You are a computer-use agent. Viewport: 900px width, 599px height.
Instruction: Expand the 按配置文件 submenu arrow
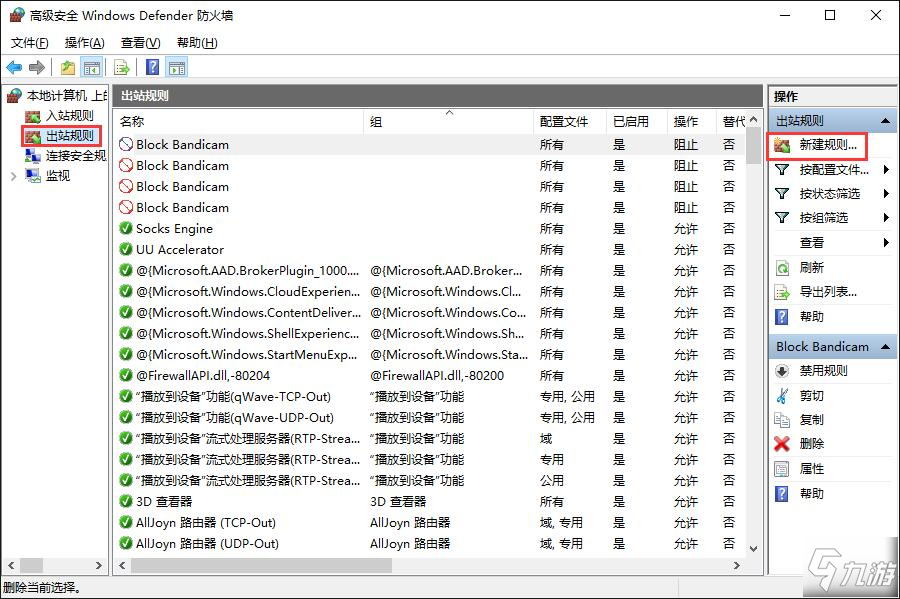886,170
